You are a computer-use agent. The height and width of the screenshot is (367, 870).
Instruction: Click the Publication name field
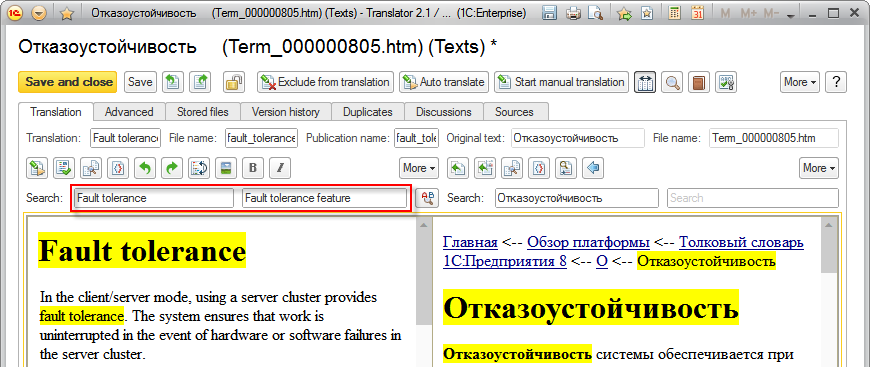416,138
